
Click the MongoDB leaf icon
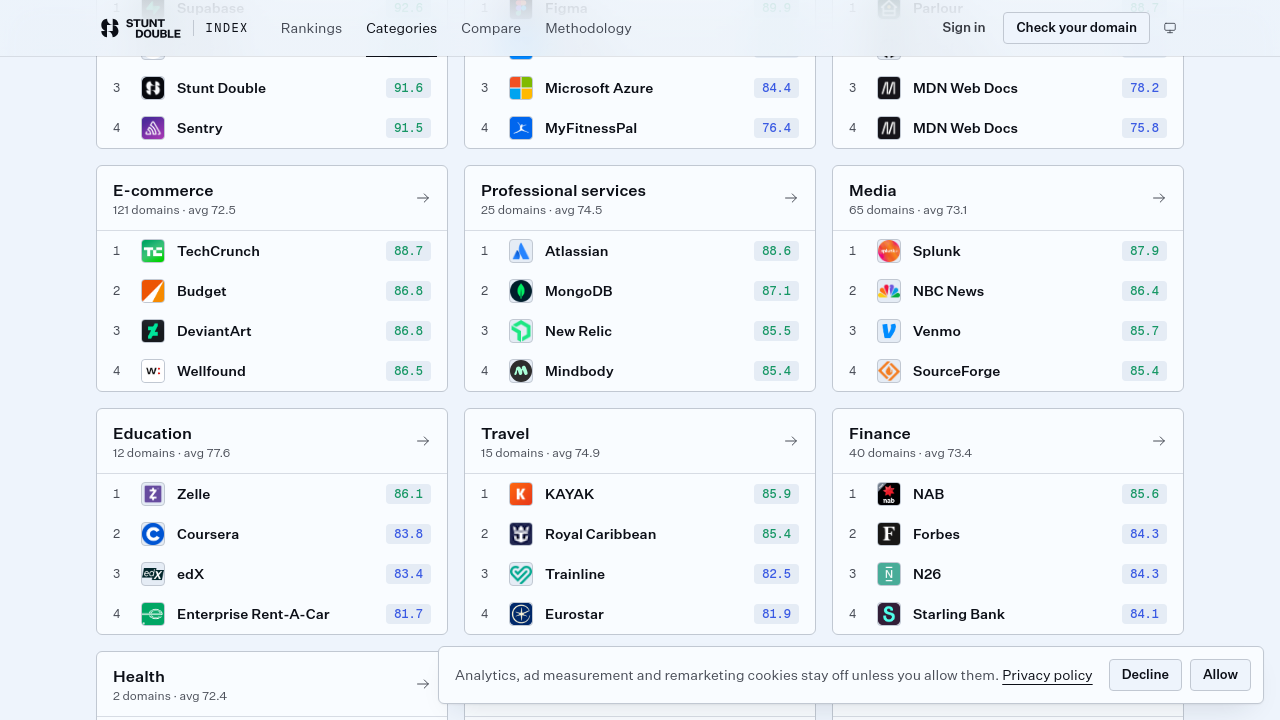pyautogui.click(x=521, y=291)
